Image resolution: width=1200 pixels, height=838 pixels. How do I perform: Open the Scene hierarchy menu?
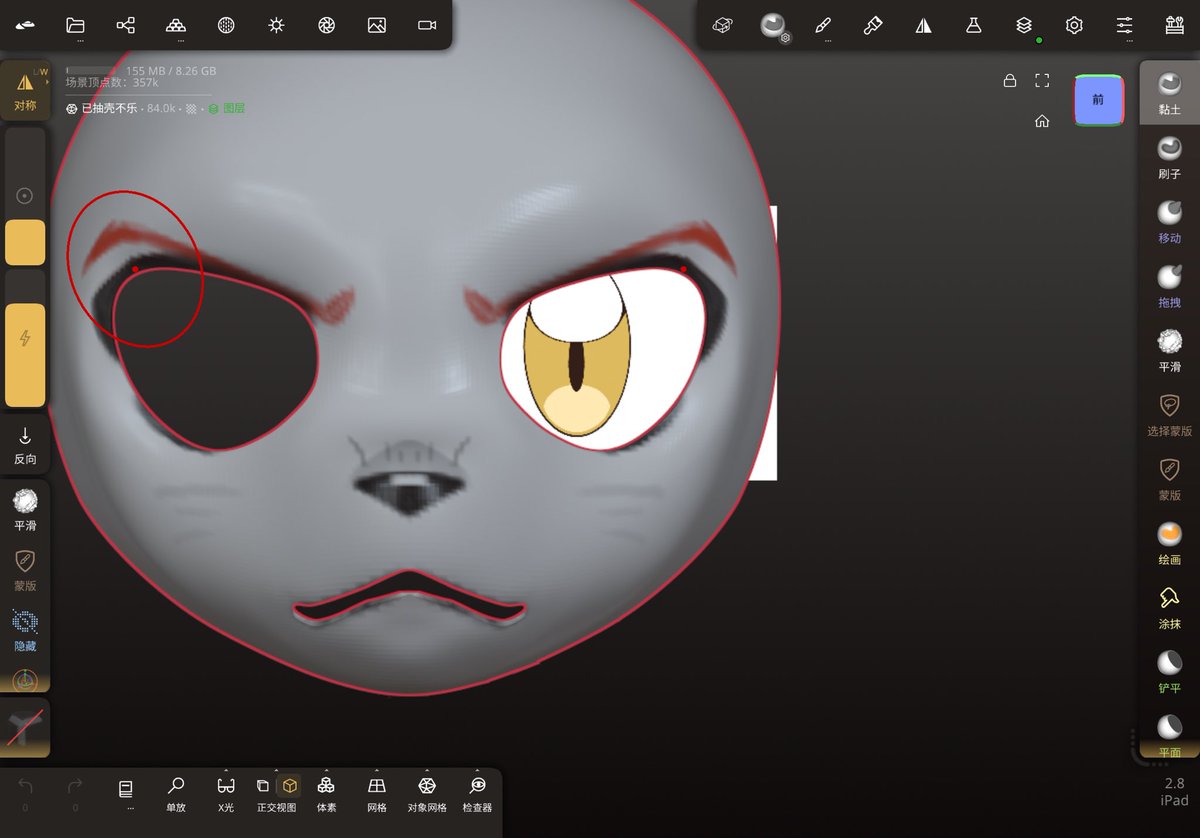point(125,25)
